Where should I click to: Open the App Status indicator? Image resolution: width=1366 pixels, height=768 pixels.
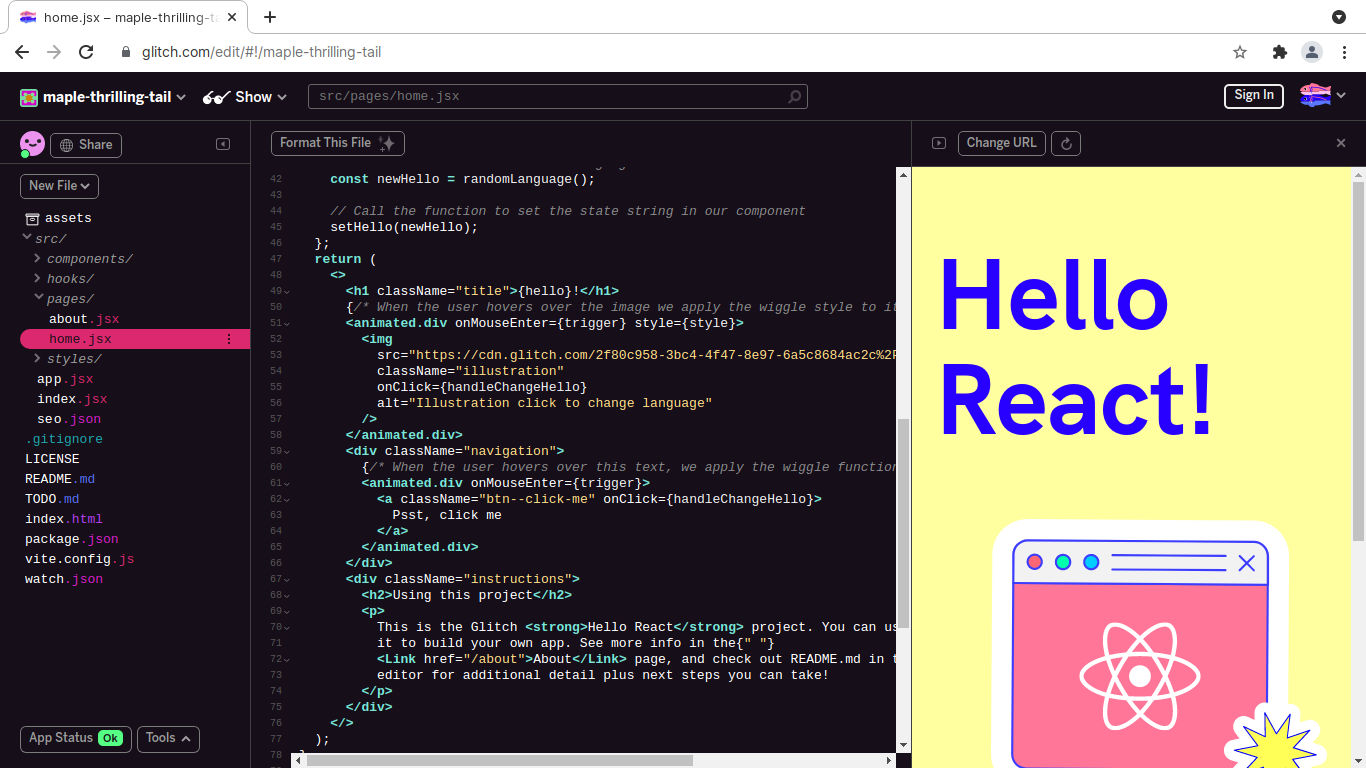[x=76, y=738]
